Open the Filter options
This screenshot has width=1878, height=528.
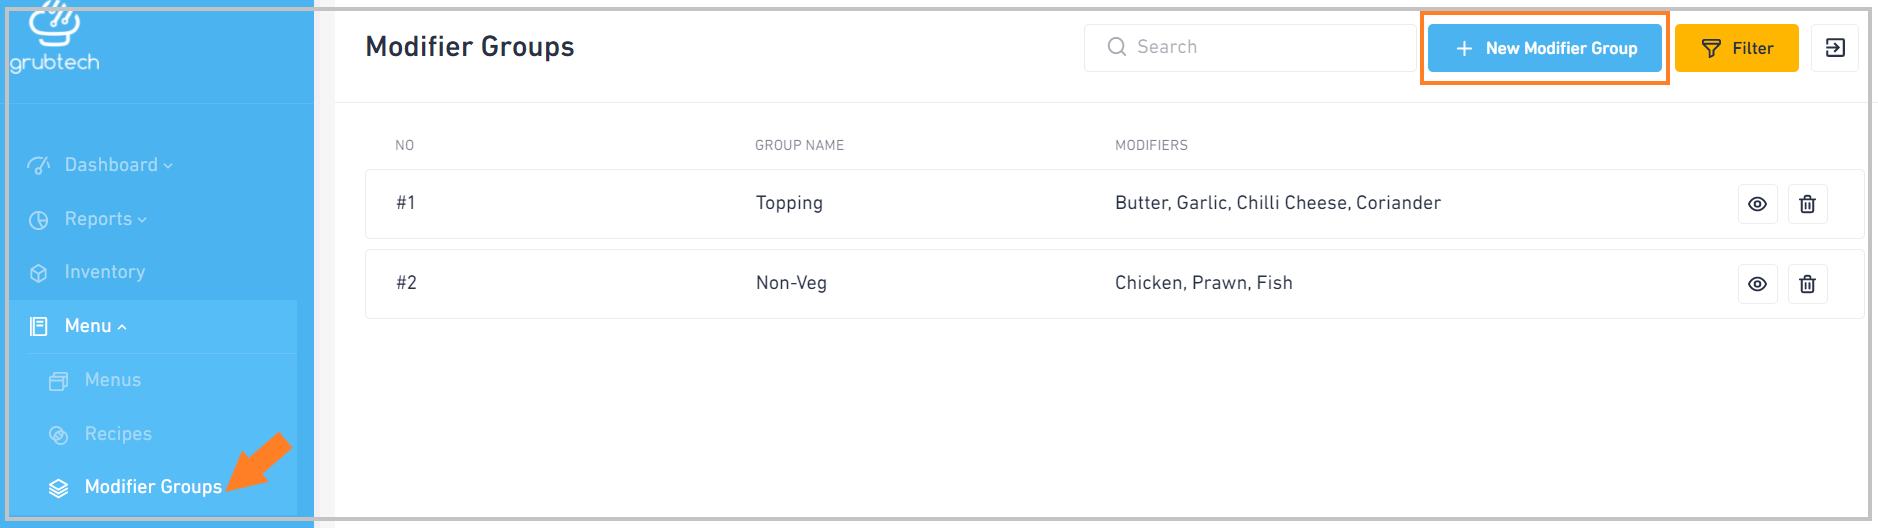1736,48
